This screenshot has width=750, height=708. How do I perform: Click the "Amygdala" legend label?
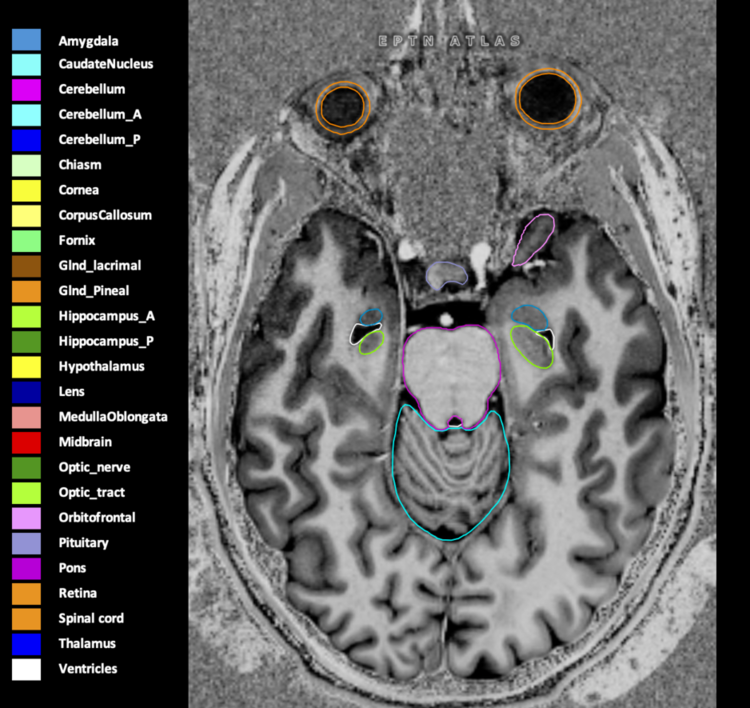coord(88,42)
